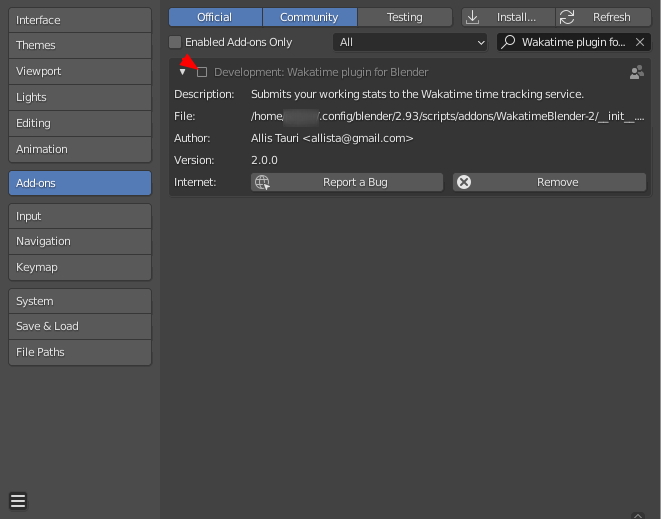The image size is (661, 519).
Task: Open the Keymap preferences section
Action: pyautogui.click(x=80, y=267)
